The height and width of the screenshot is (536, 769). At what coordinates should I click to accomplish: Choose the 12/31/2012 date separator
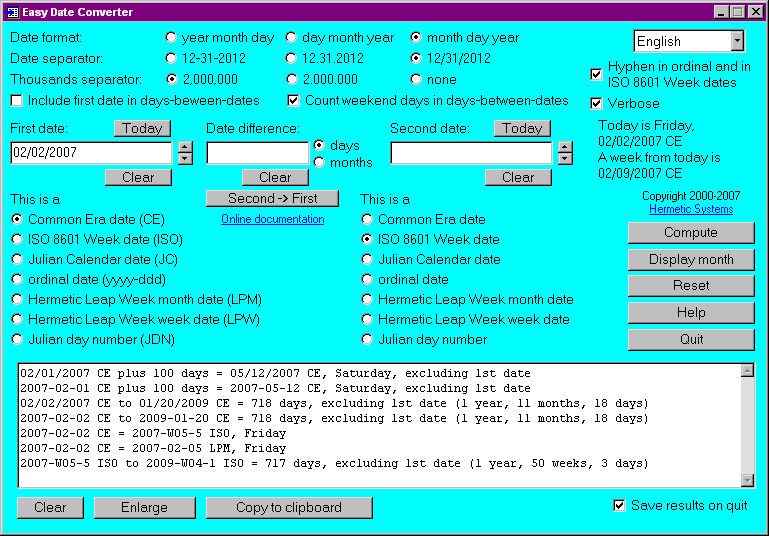pos(416,58)
